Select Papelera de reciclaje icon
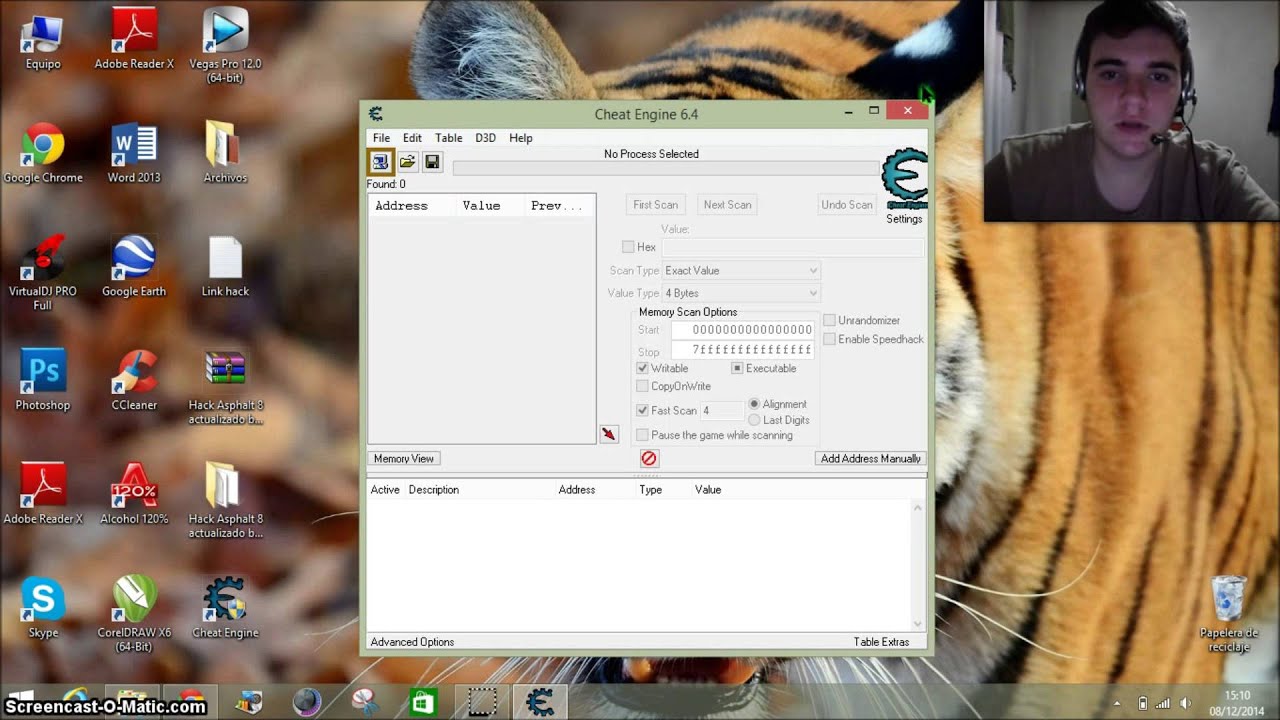Screen dimensions: 1280x720 click(x=1228, y=615)
